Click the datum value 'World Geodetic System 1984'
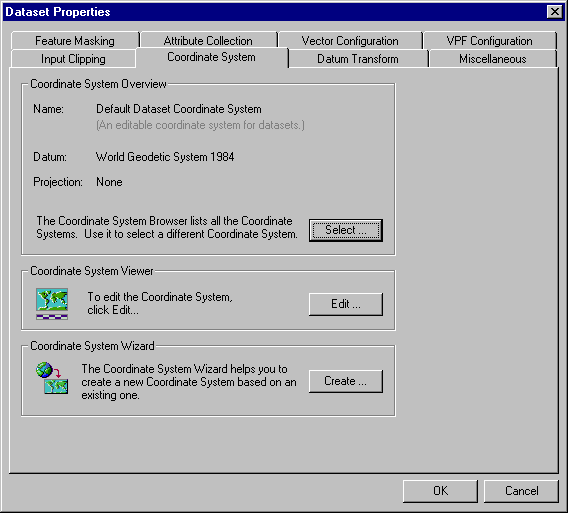The width and height of the screenshot is (568, 513). coord(165,157)
